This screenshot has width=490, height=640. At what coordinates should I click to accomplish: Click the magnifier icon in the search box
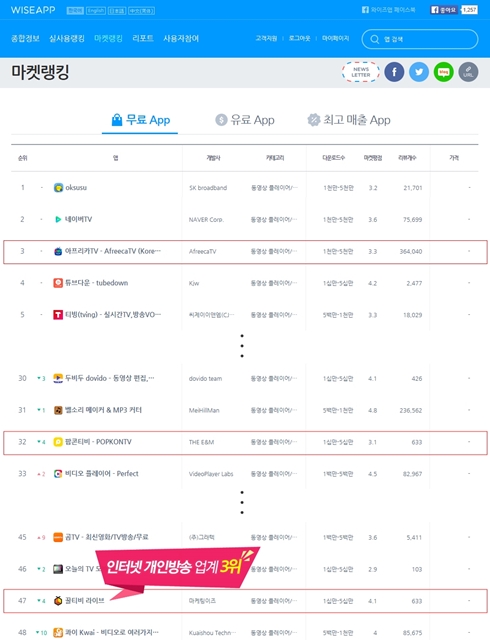tap(374, 39)
